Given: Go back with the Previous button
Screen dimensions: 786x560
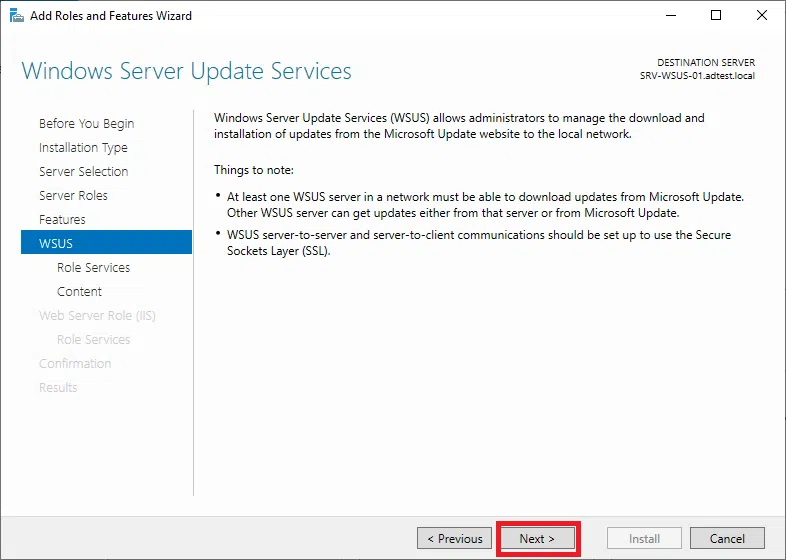Looking at the screenshot, I should tap(454, 538).
